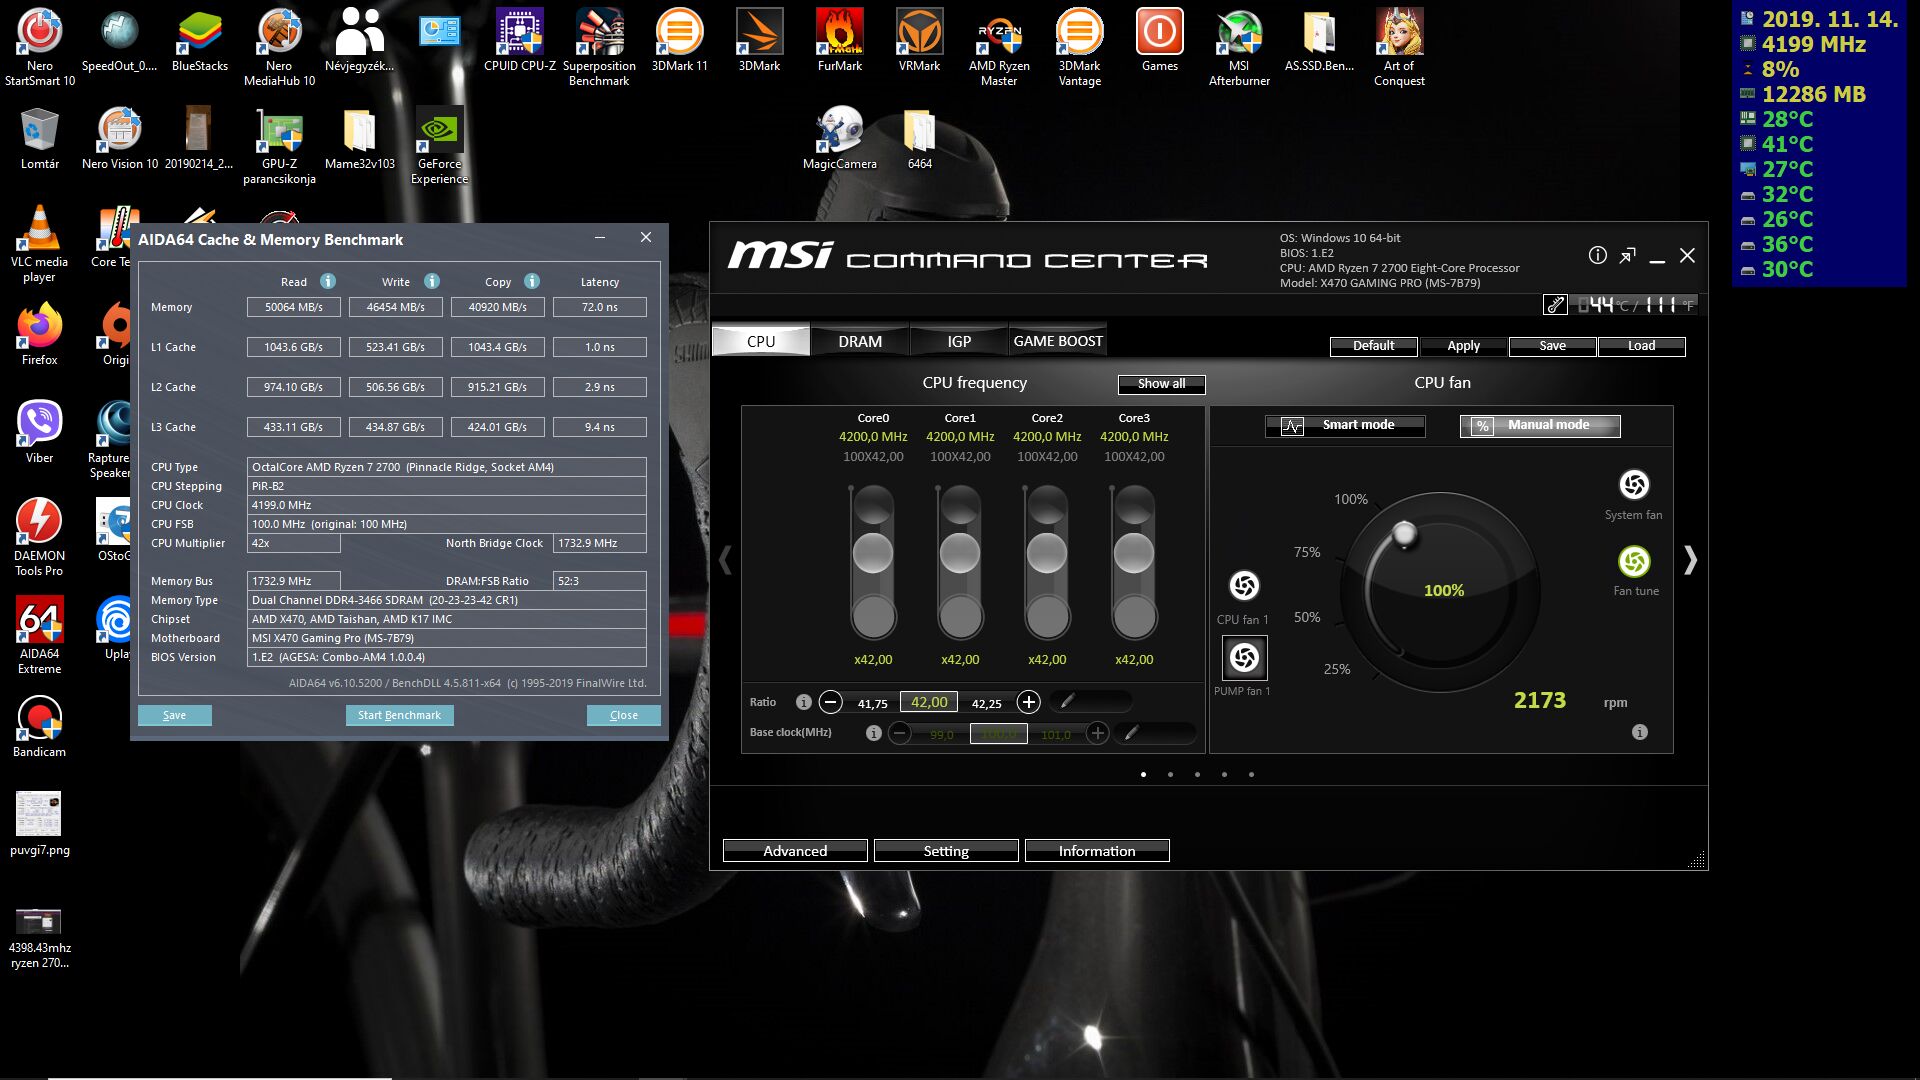Launch Bandicam desktop shortcut

(x=40, y=726)
